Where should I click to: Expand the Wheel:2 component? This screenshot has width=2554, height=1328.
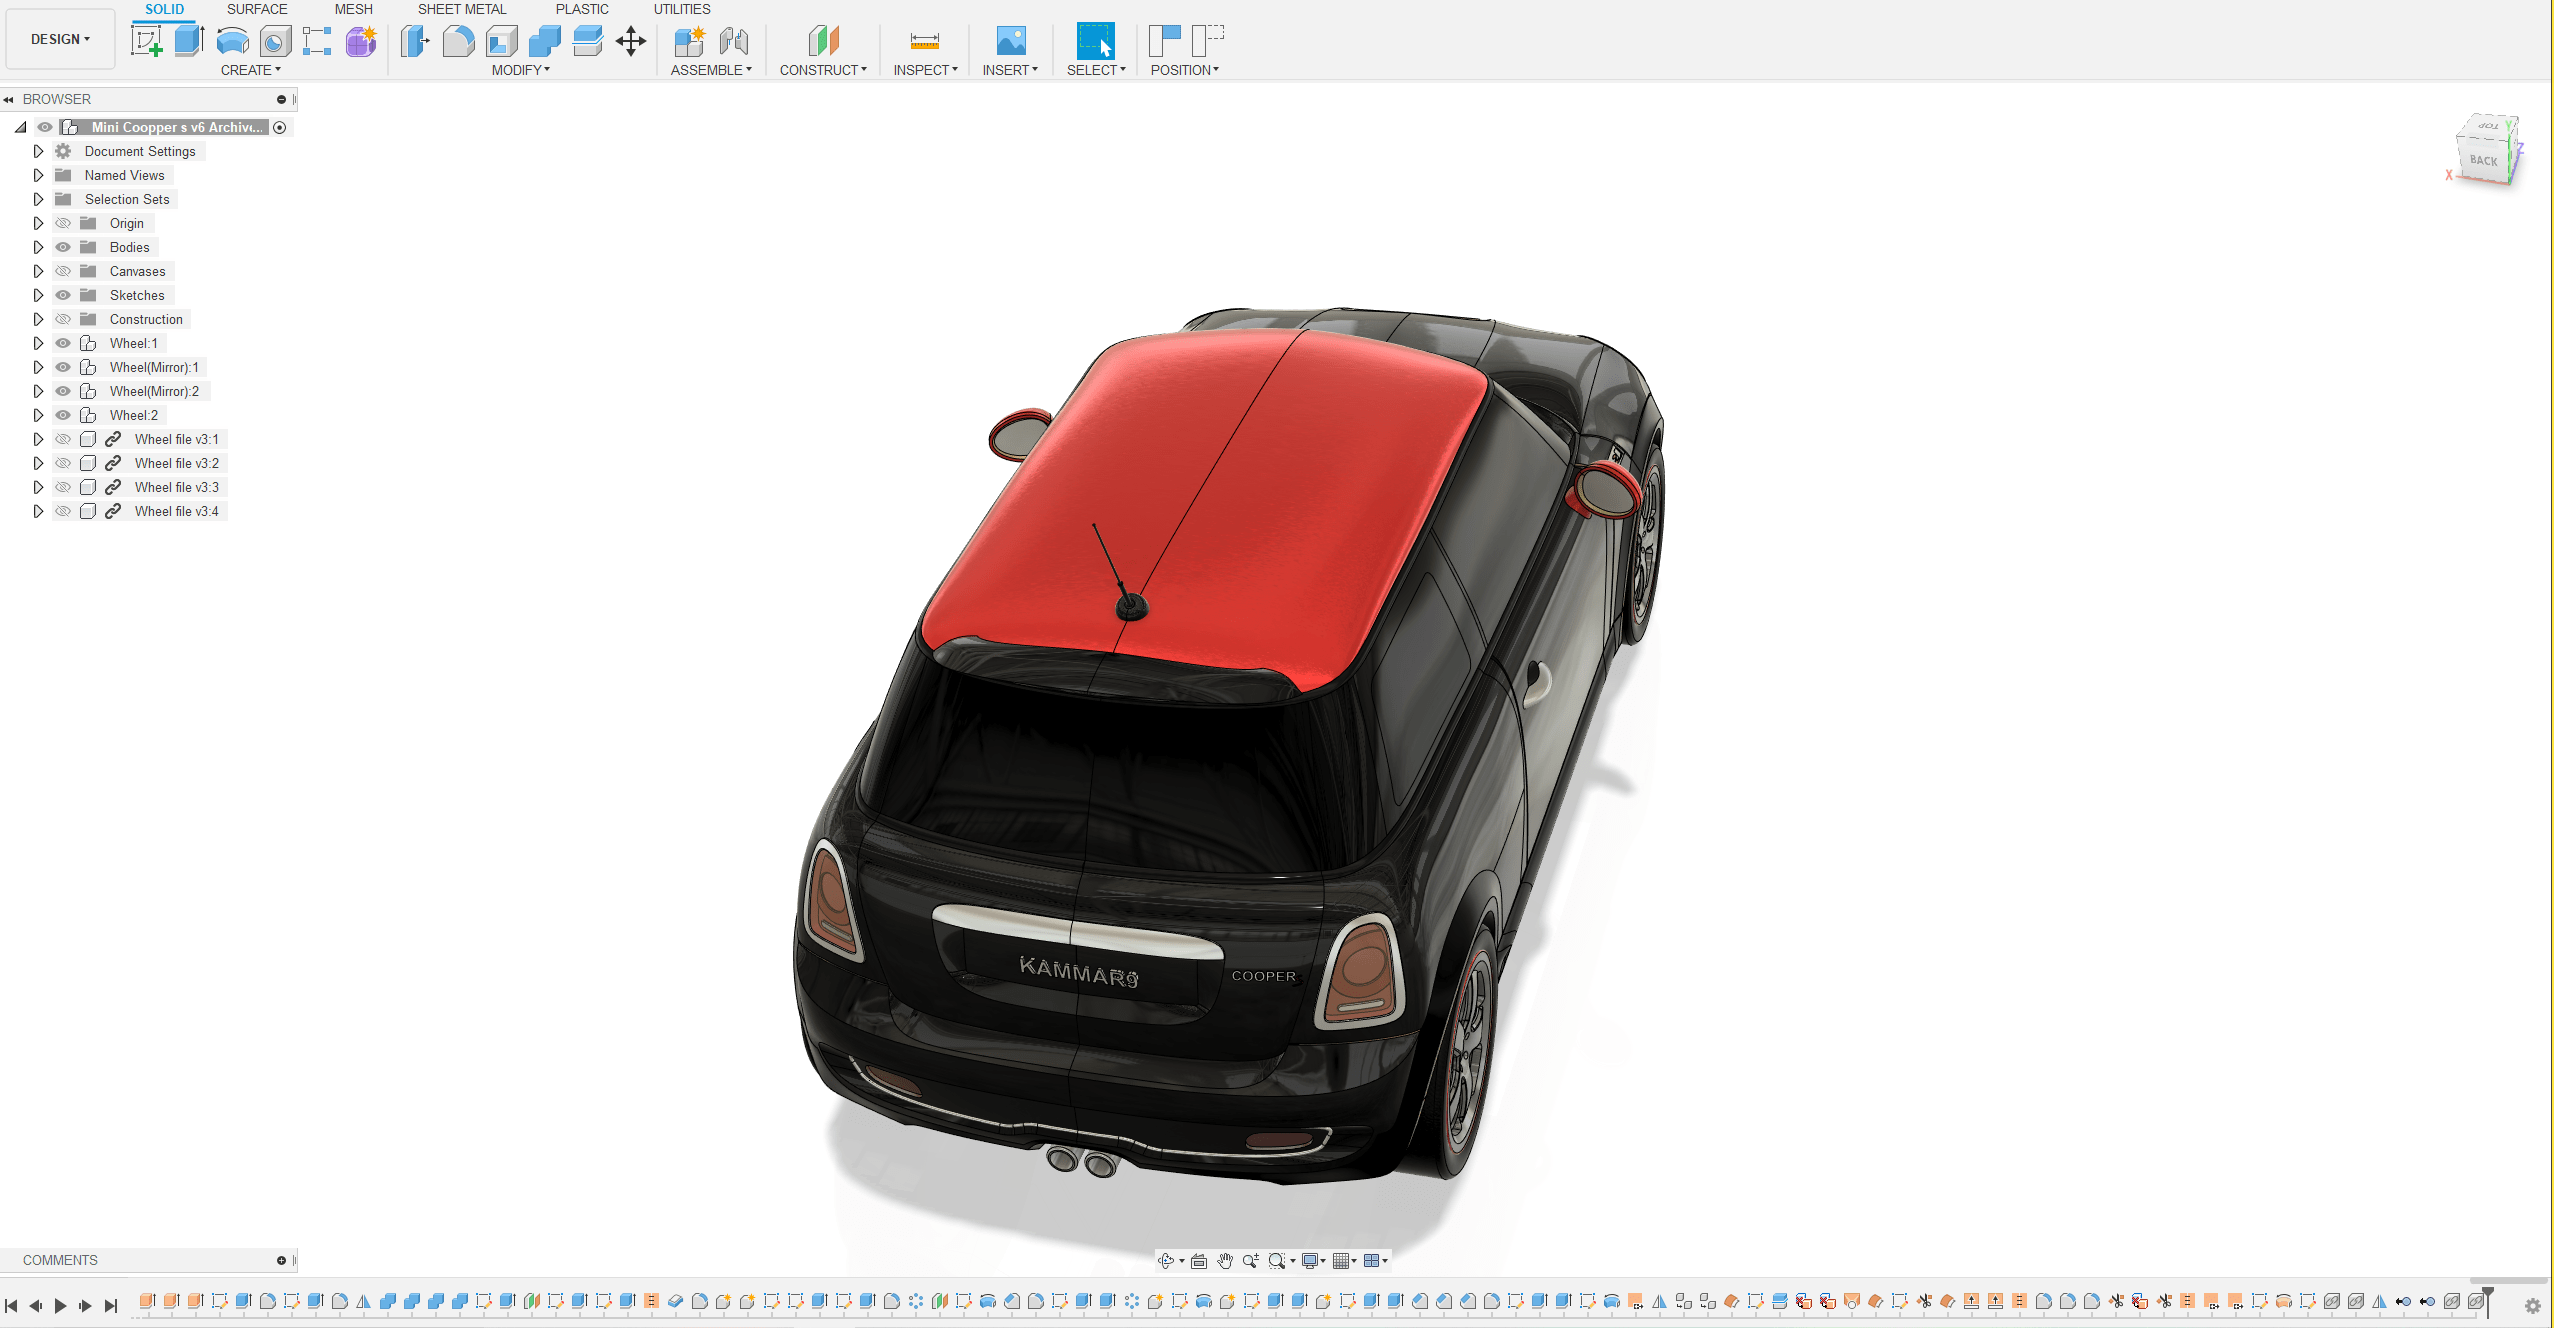click(x=38, y=415)
